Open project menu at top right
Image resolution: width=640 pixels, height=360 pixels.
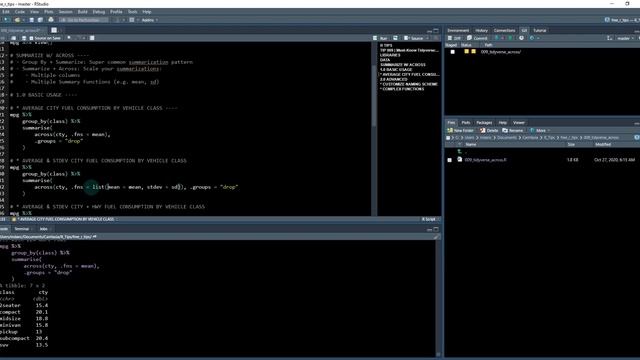click(x=622, y=20)
